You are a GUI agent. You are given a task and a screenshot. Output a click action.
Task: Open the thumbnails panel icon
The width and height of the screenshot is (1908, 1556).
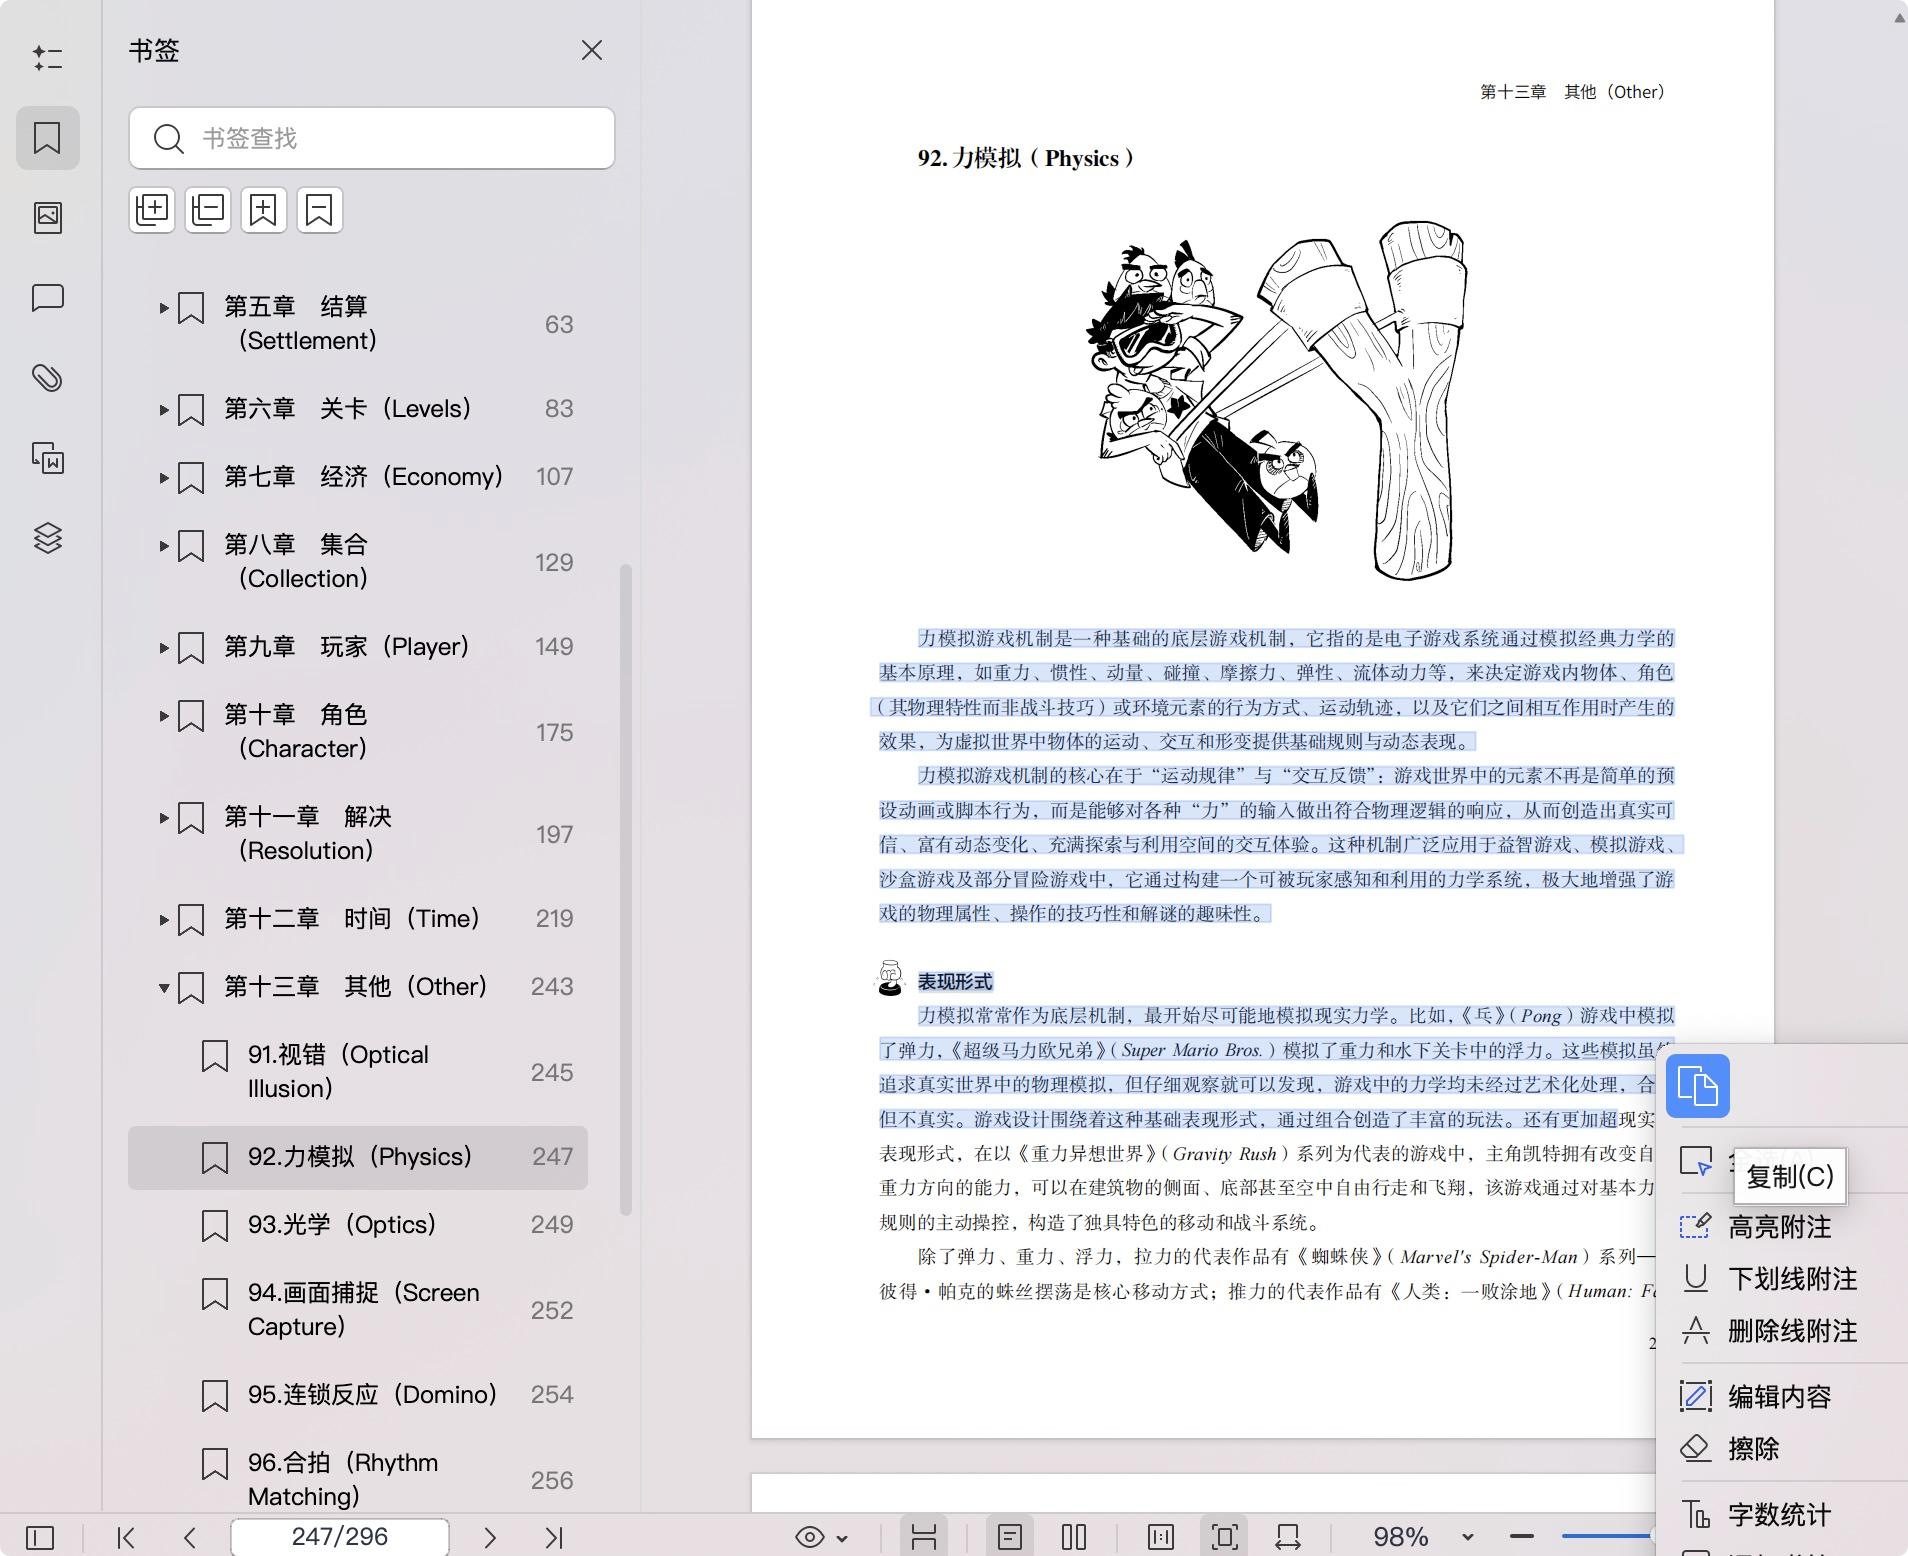[x=47, y=218]
